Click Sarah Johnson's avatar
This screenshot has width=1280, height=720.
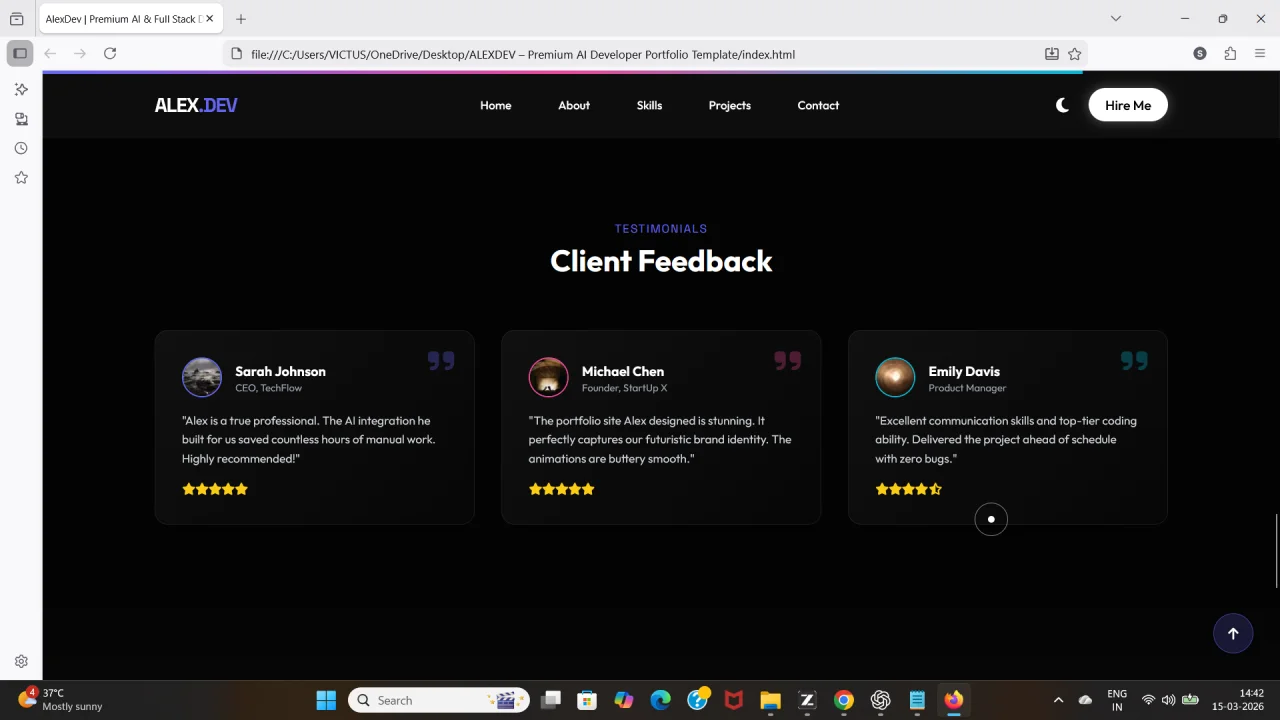tap(202, 377)
